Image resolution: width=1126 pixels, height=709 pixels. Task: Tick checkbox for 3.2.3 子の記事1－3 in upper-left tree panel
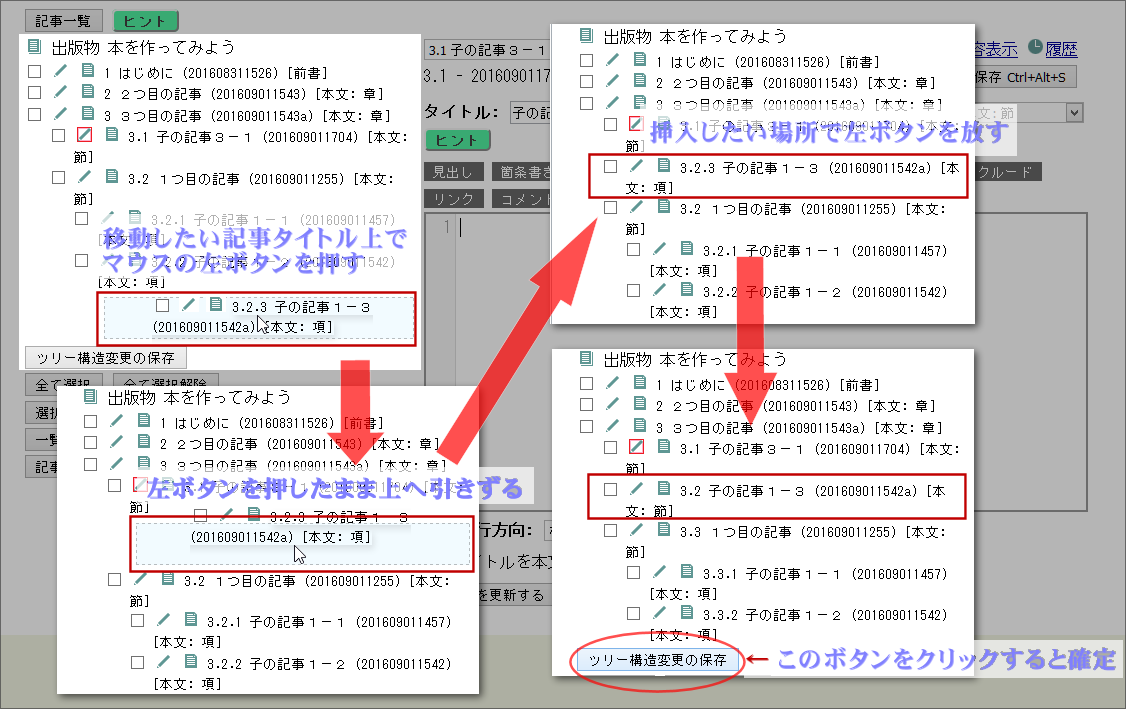(163, 305)
